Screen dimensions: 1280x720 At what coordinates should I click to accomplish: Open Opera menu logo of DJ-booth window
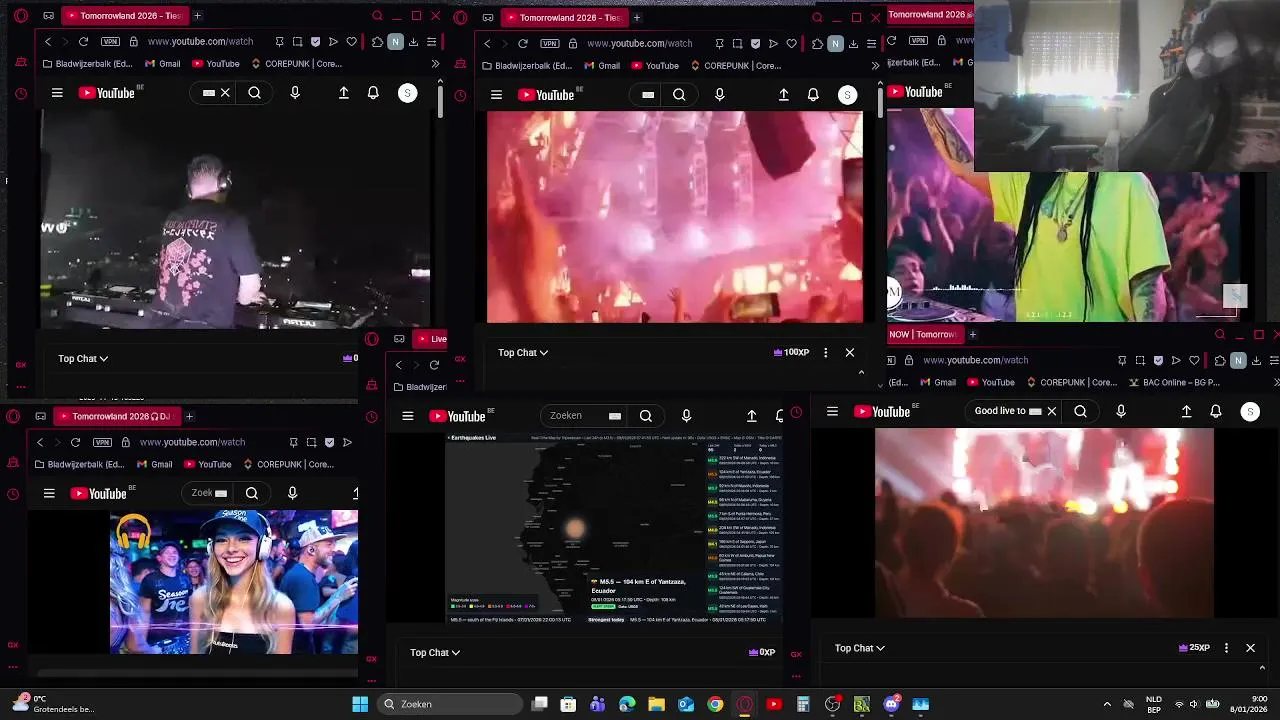[21, 16]
